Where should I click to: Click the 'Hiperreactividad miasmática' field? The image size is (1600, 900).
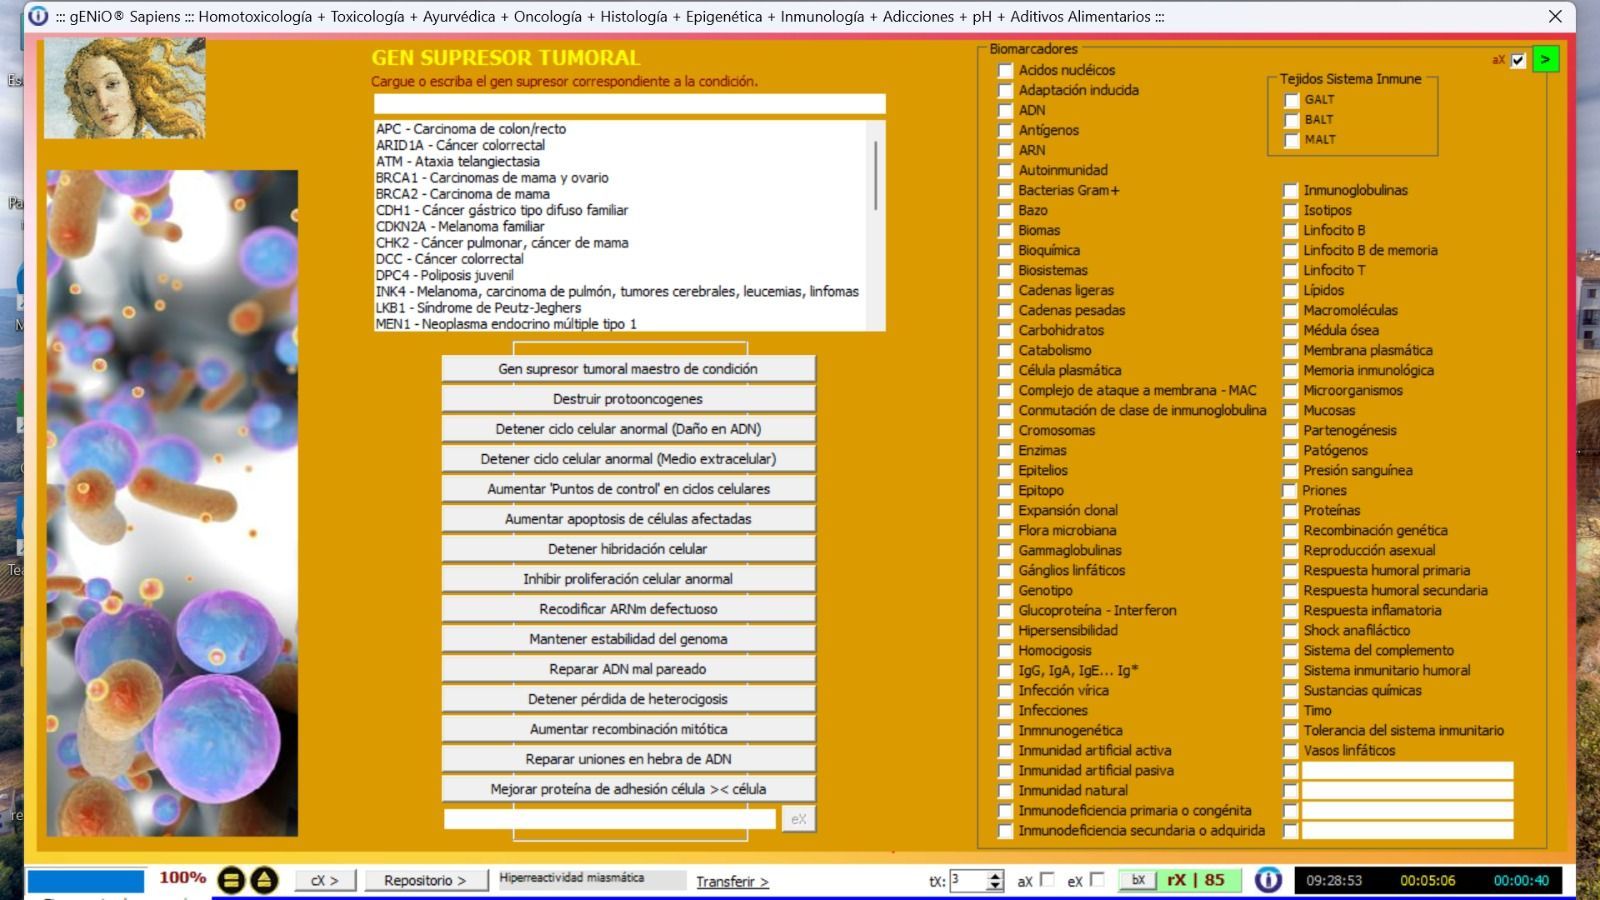point(592,879)
